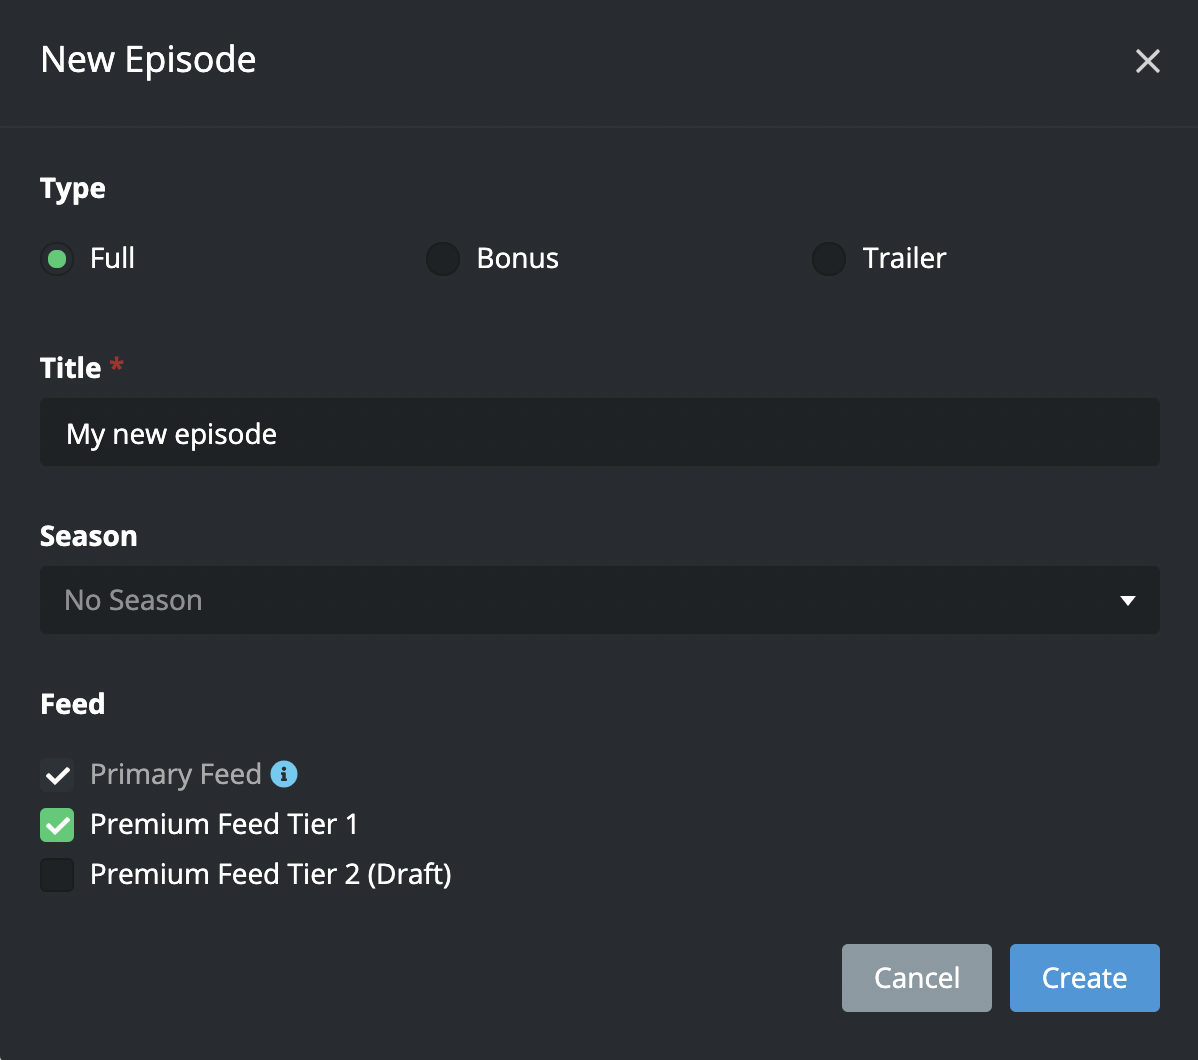Click the Create button

(1084, 978)
